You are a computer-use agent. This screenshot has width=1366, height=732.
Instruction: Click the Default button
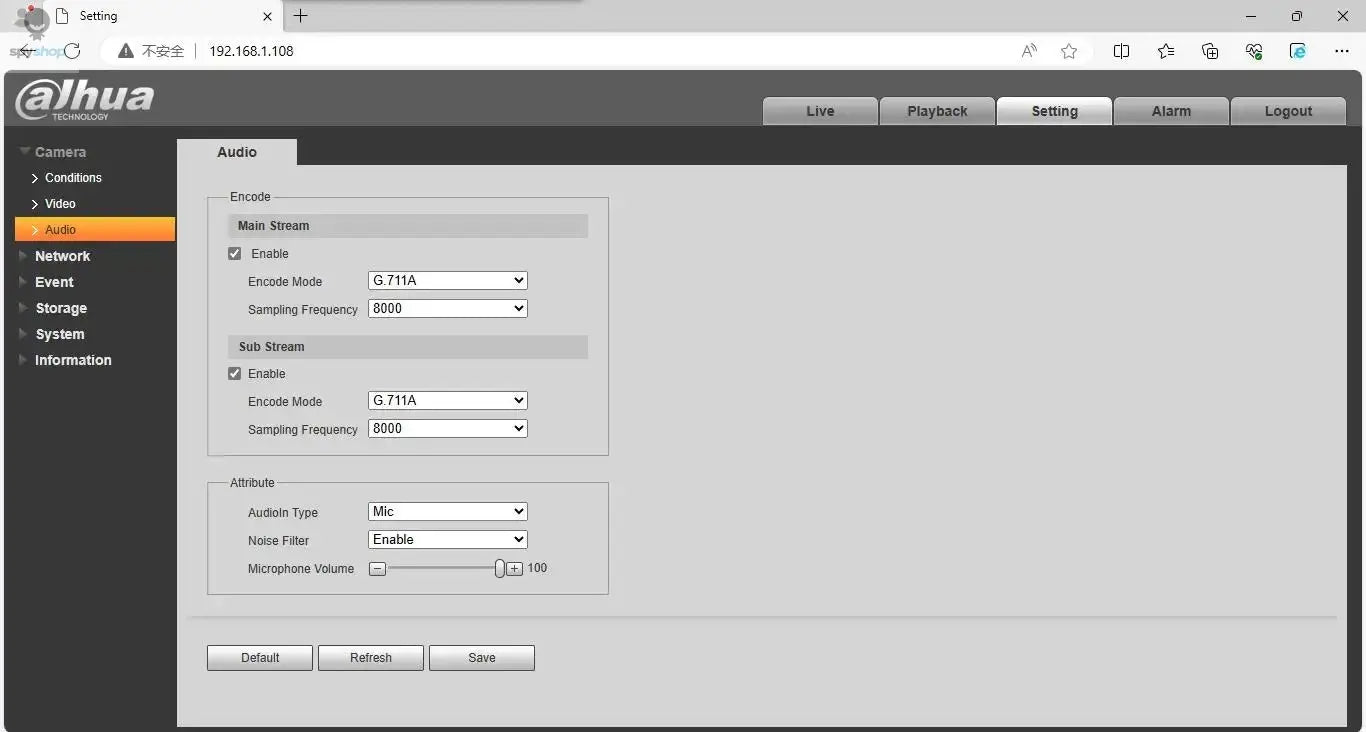pos(260,658)
